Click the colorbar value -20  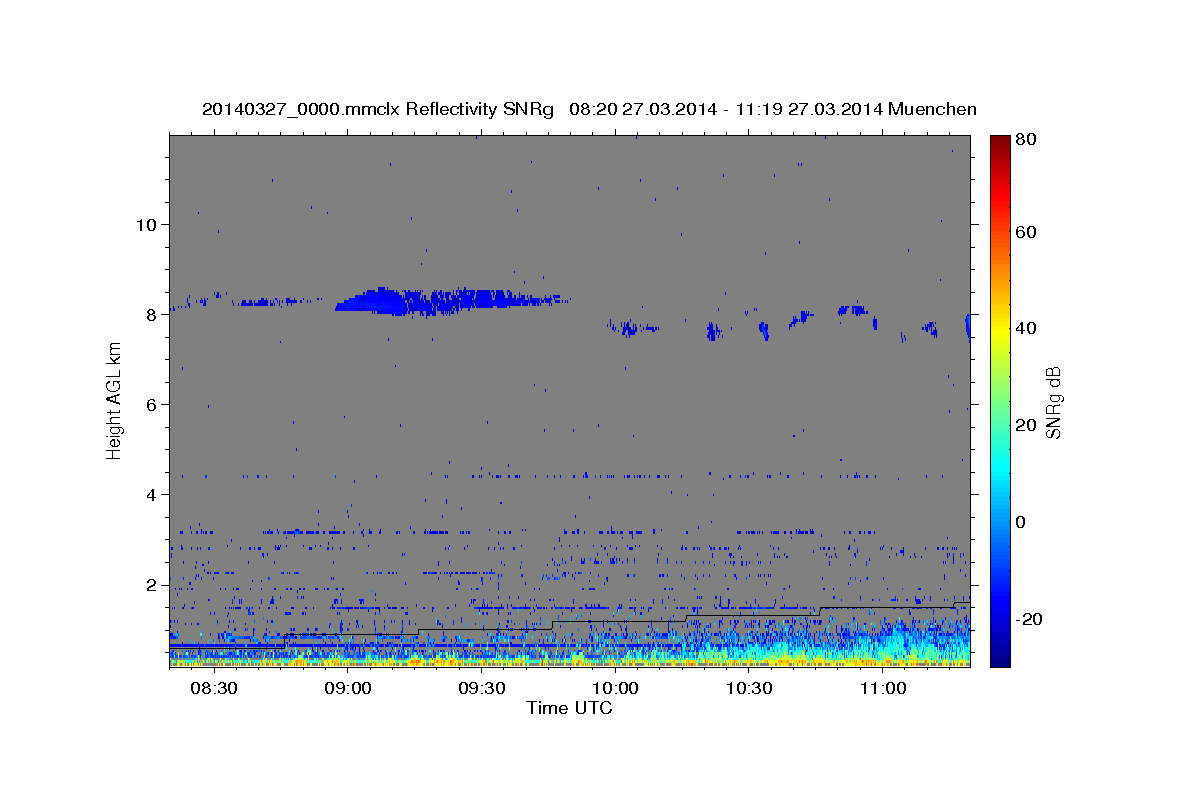pyautogui.click(x=1029, y=619)
